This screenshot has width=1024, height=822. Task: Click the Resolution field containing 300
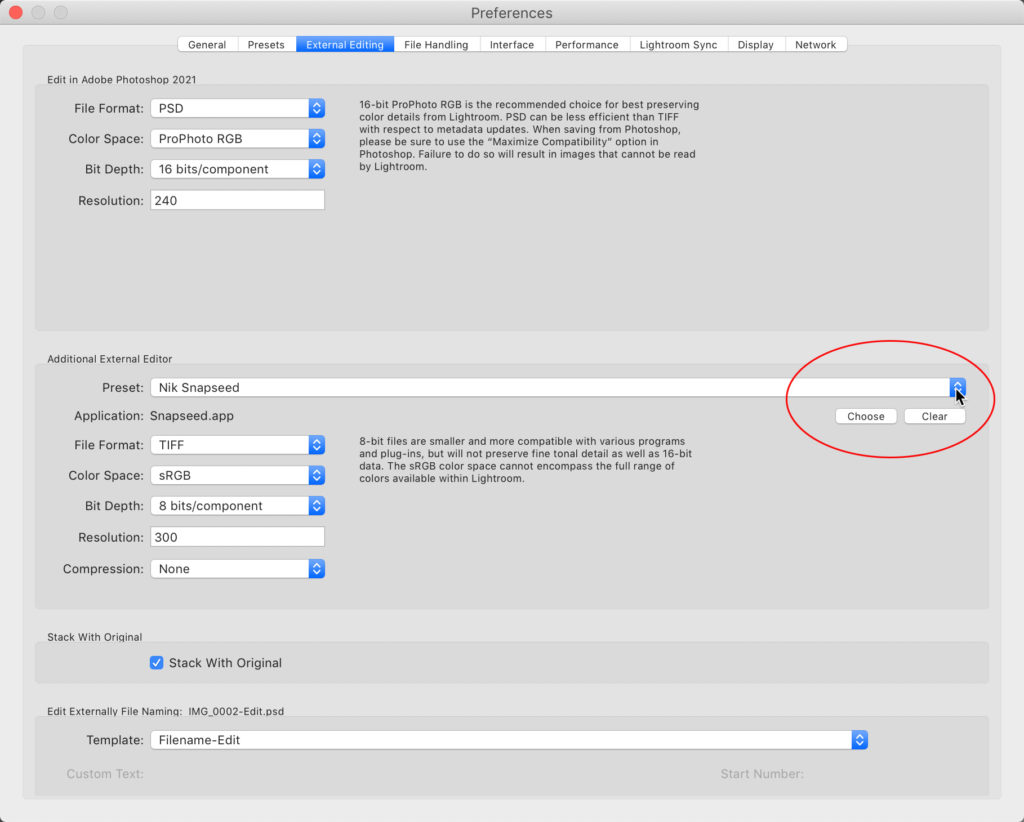click(237, 537)
